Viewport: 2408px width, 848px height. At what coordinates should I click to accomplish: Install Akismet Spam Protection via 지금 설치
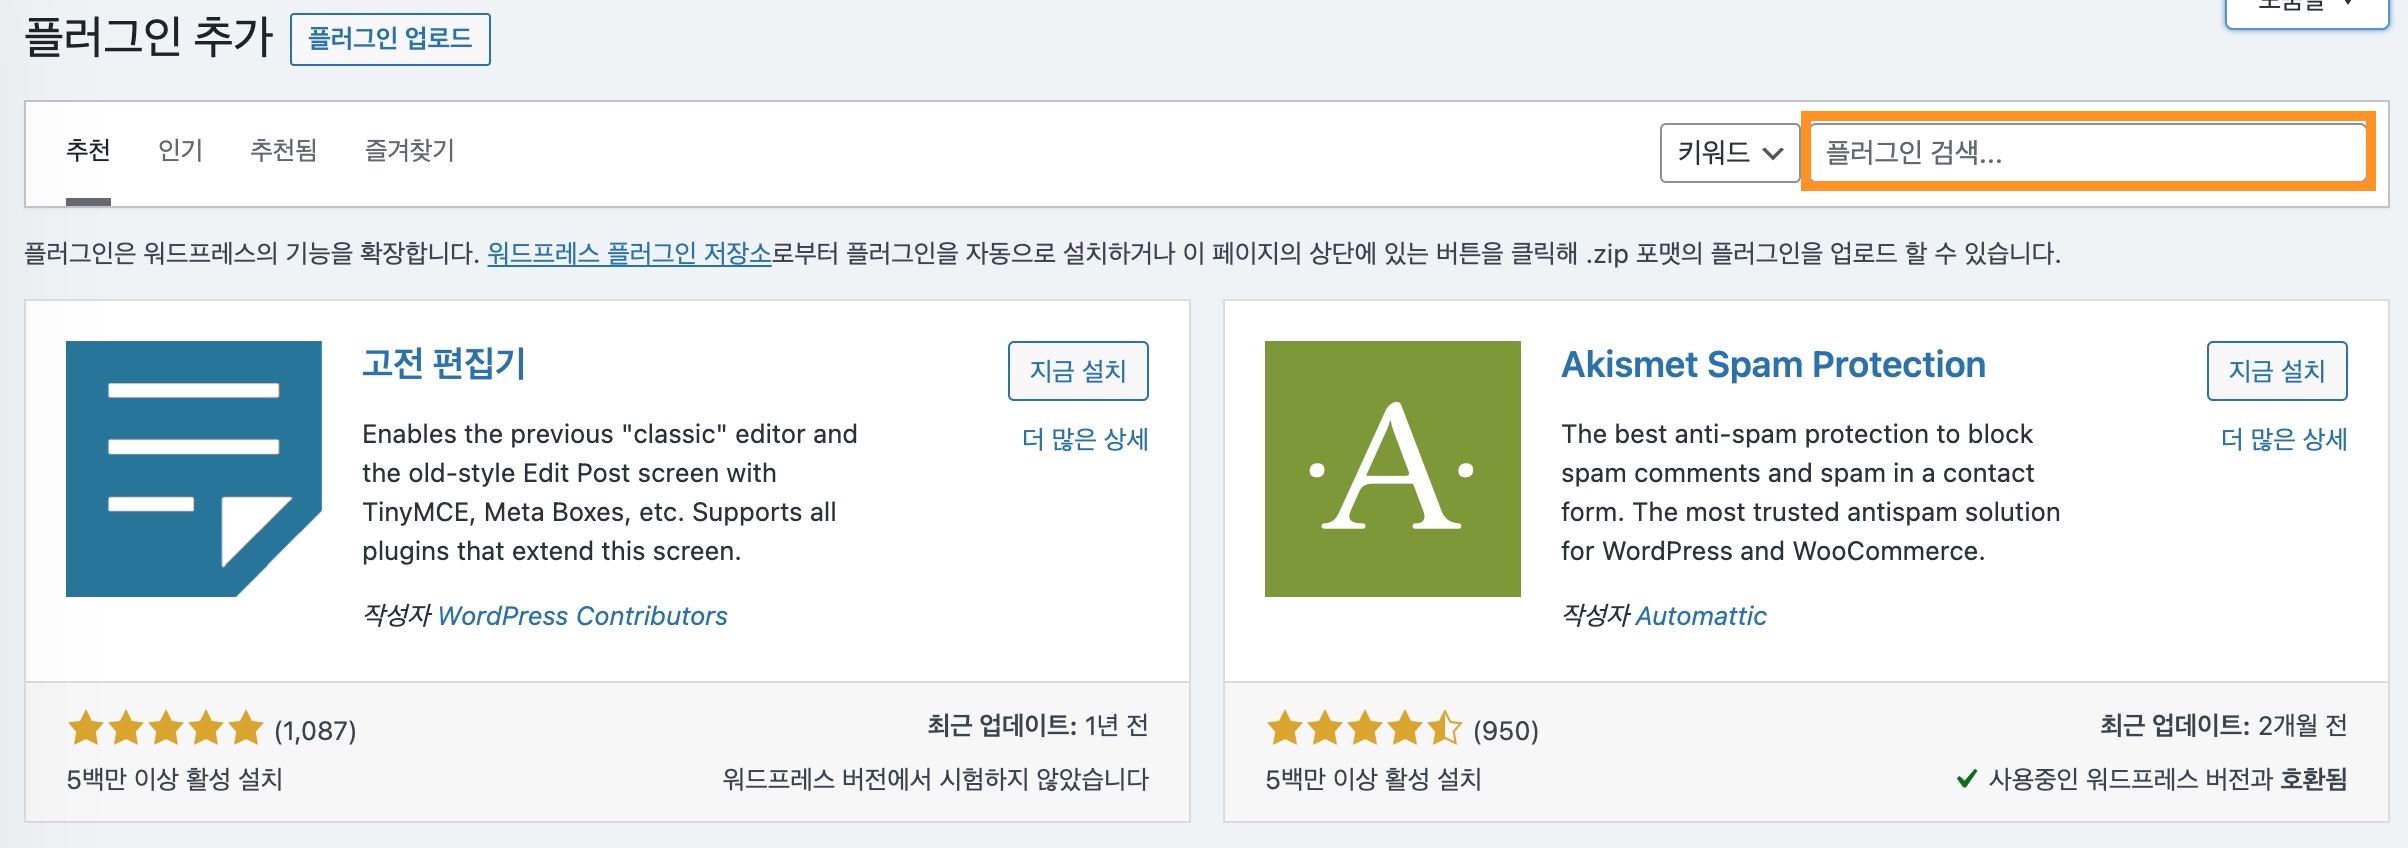click(x=2277, y=370)
